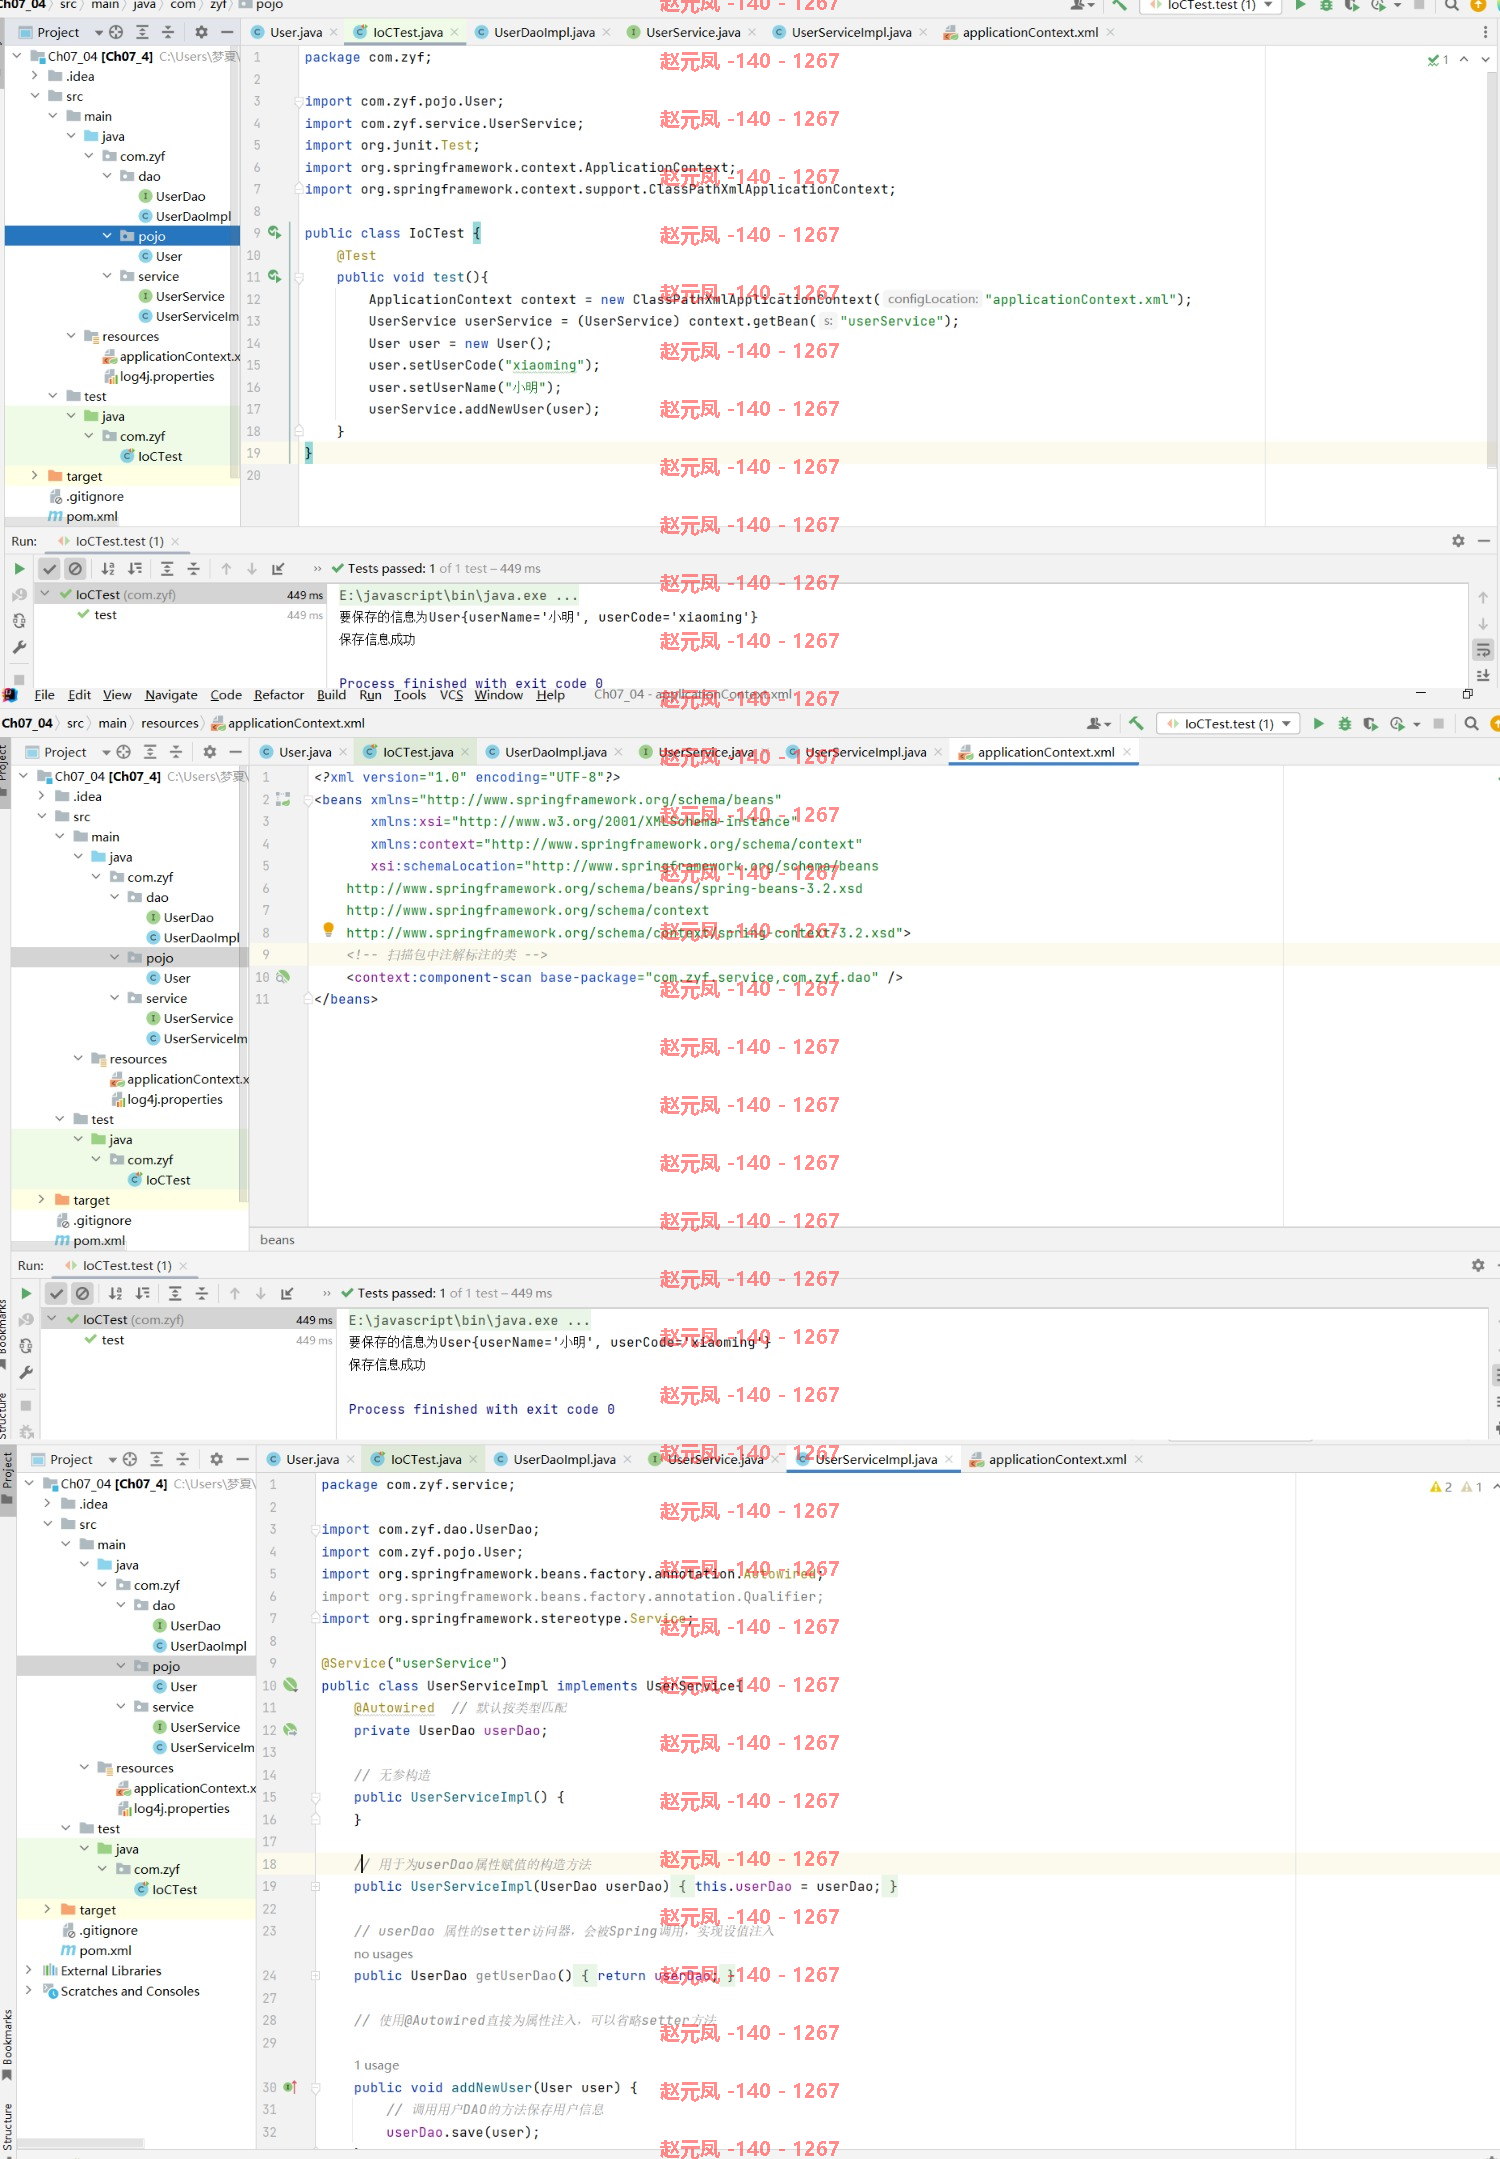Open IoCTest.test run configuration dropdown in applicationContext.xml window

(x=1228, y=723)
